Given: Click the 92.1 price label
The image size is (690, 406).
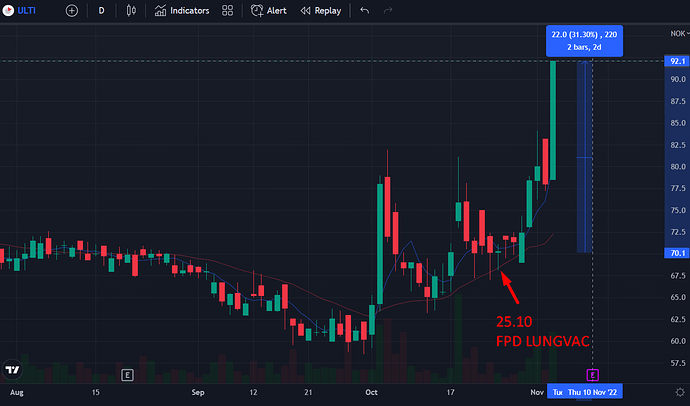Looking at the screenshot, I should point(677,61).
